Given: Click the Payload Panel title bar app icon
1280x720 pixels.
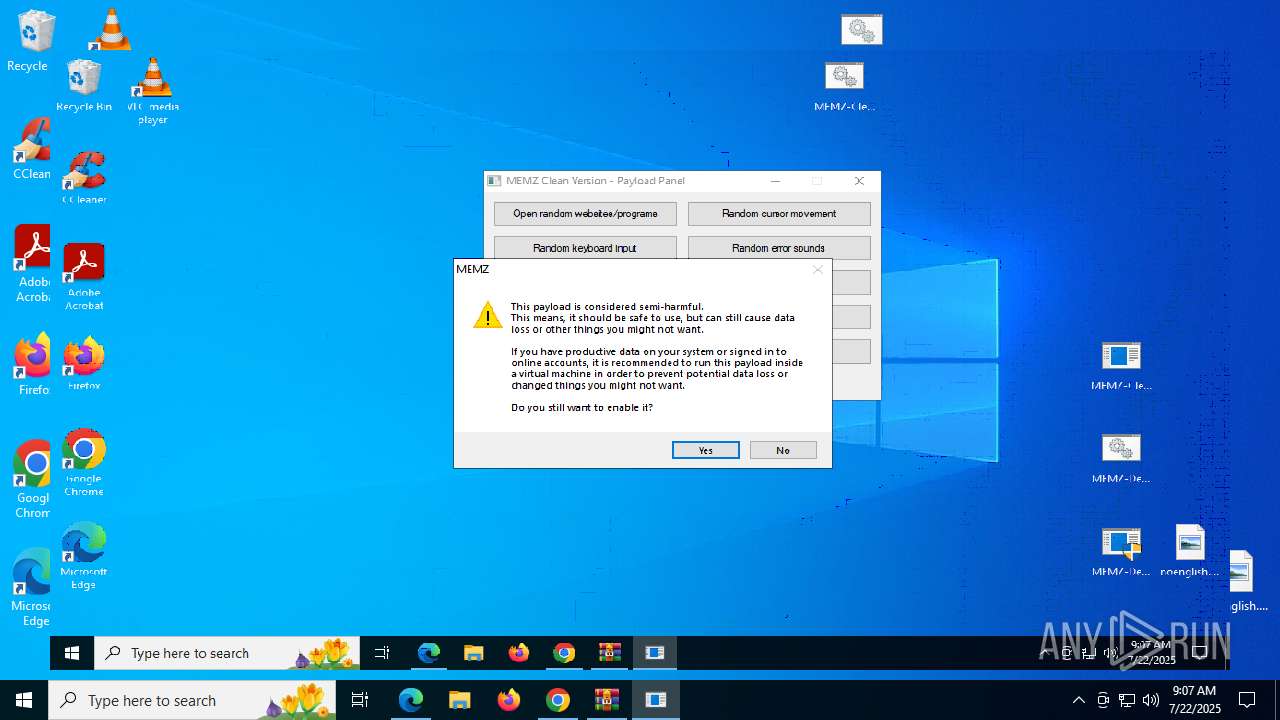Looking at the screenshot, I should point(494,181).
